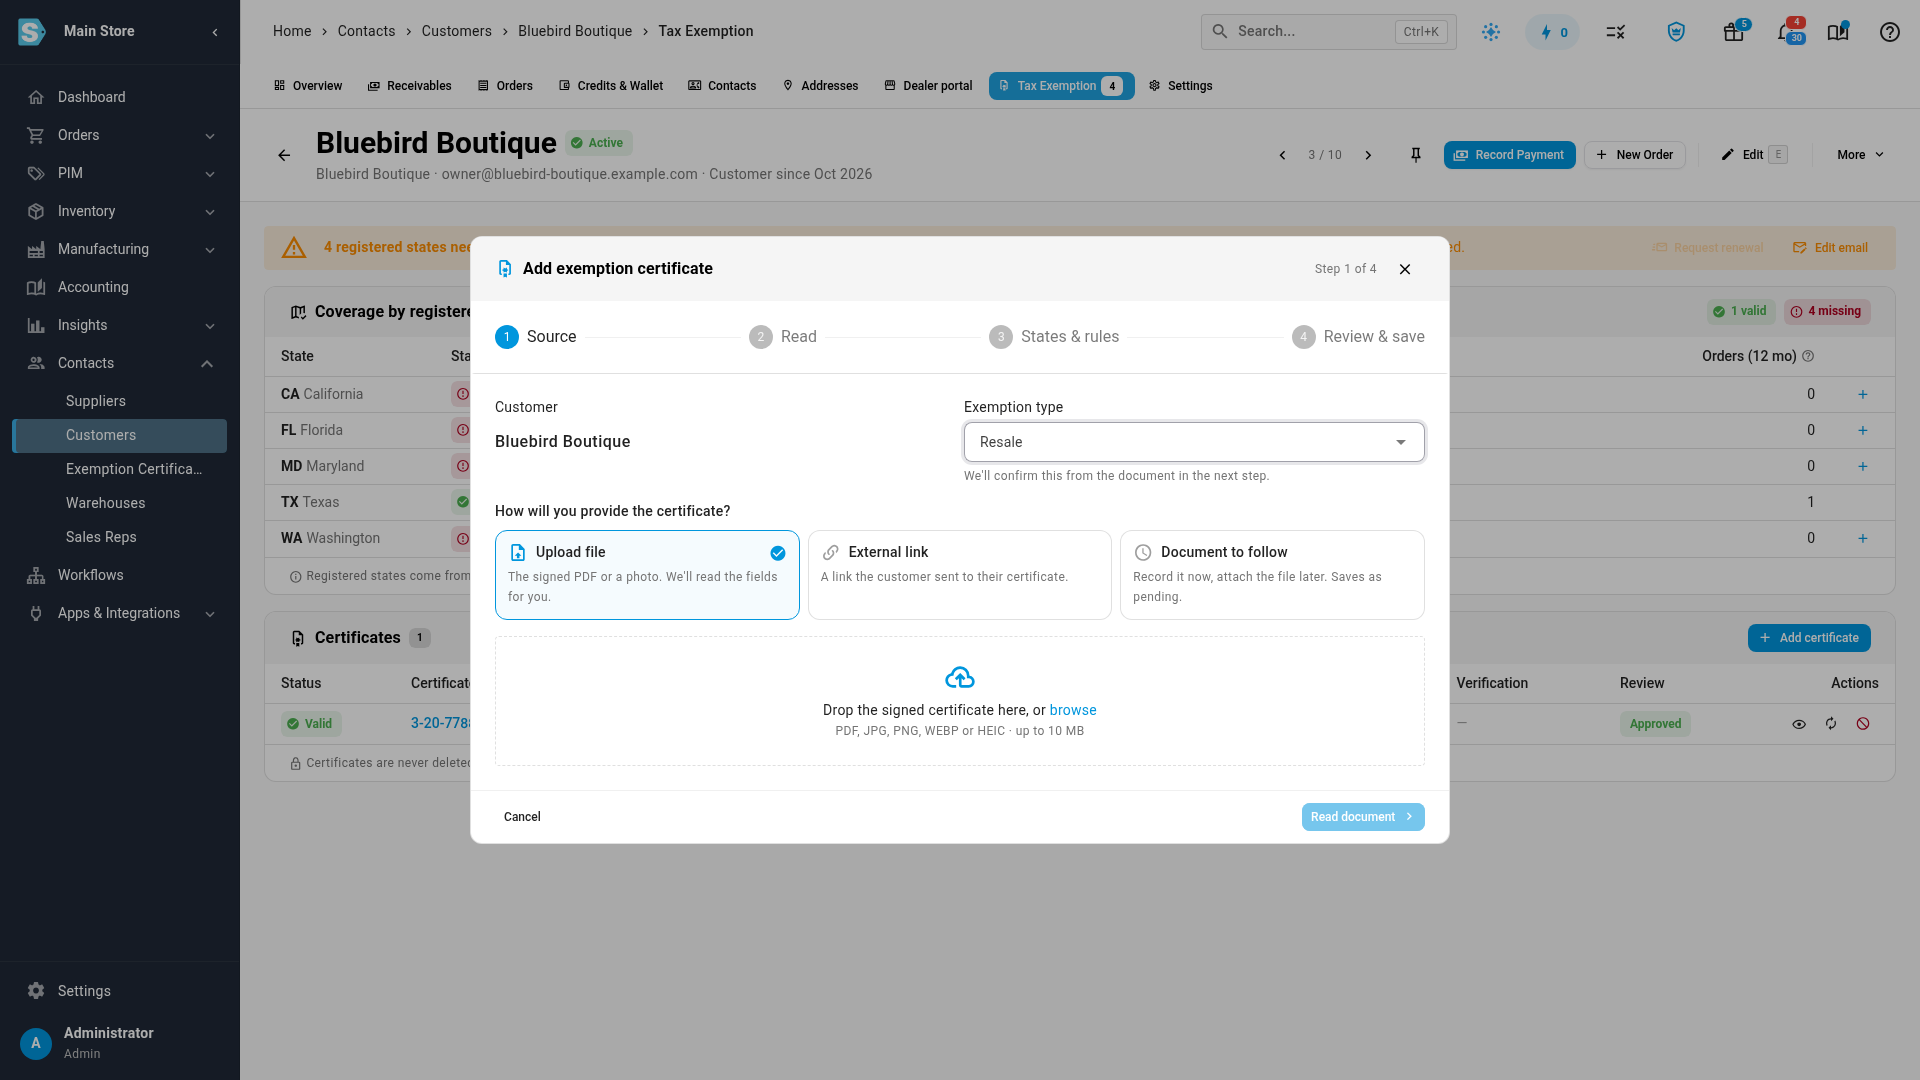
Task: Open the Exemption type dropdown
Action: click(x=1194, y=442)
